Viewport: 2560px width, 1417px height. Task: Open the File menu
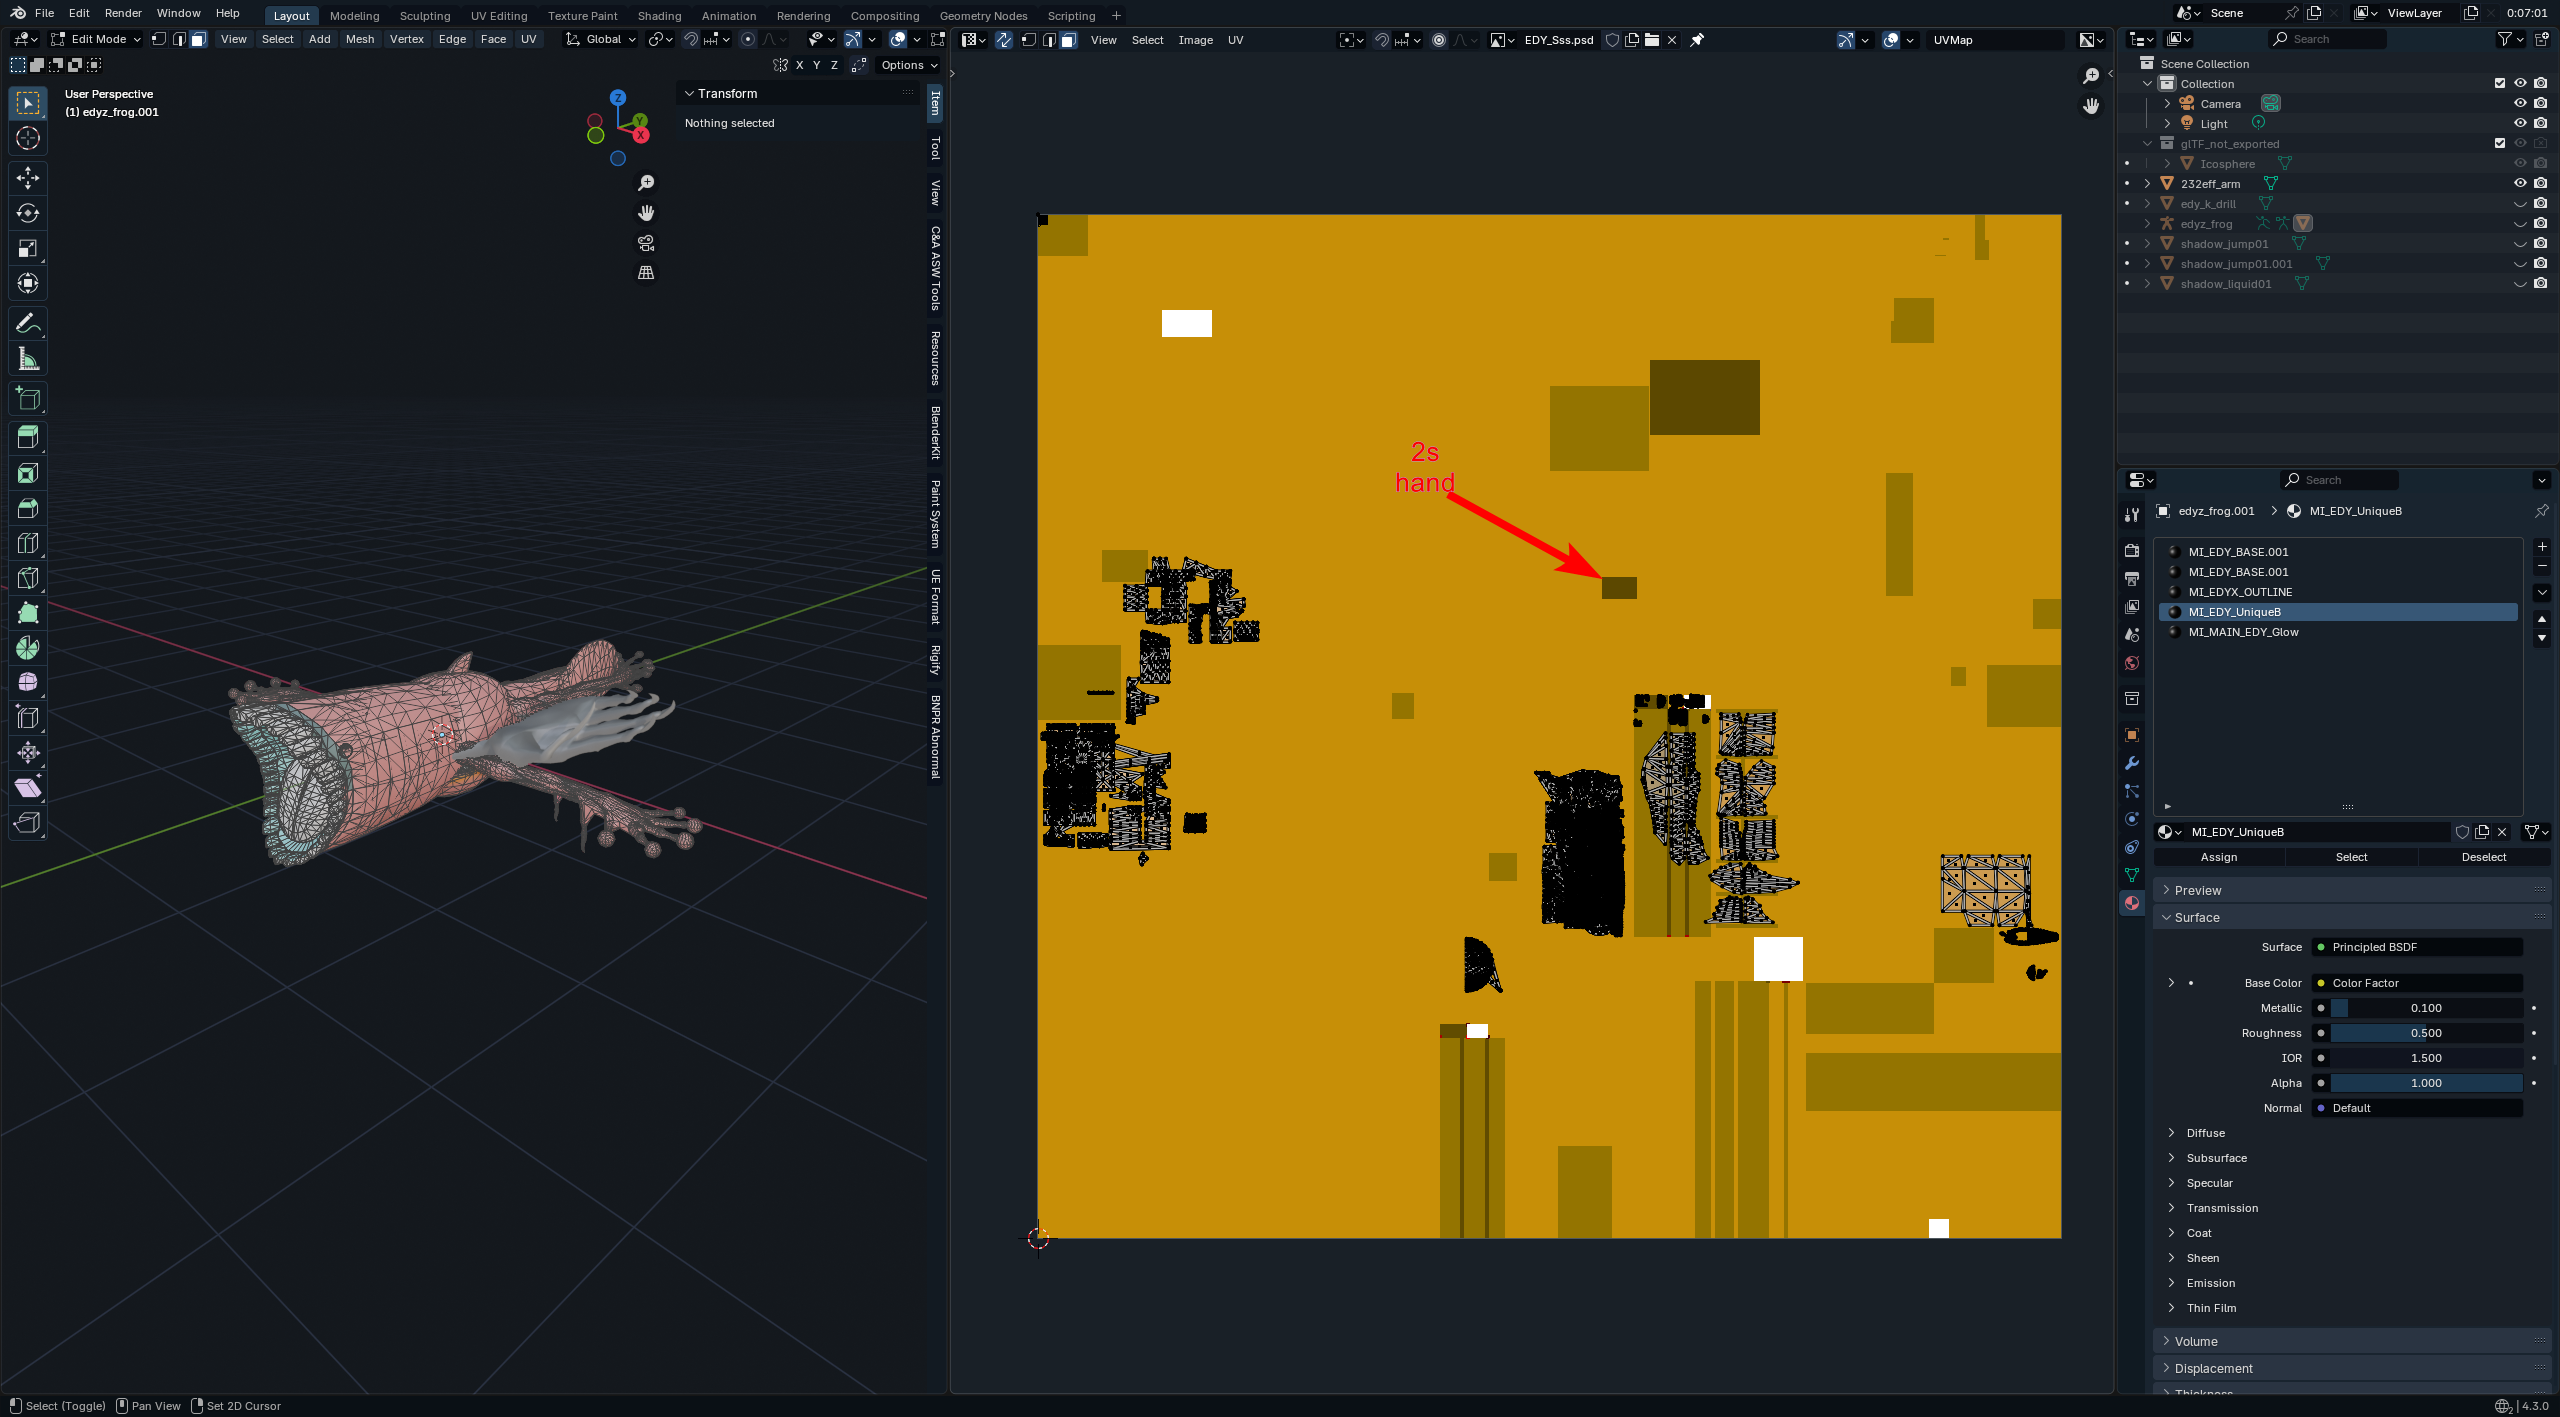coord(44,13)
